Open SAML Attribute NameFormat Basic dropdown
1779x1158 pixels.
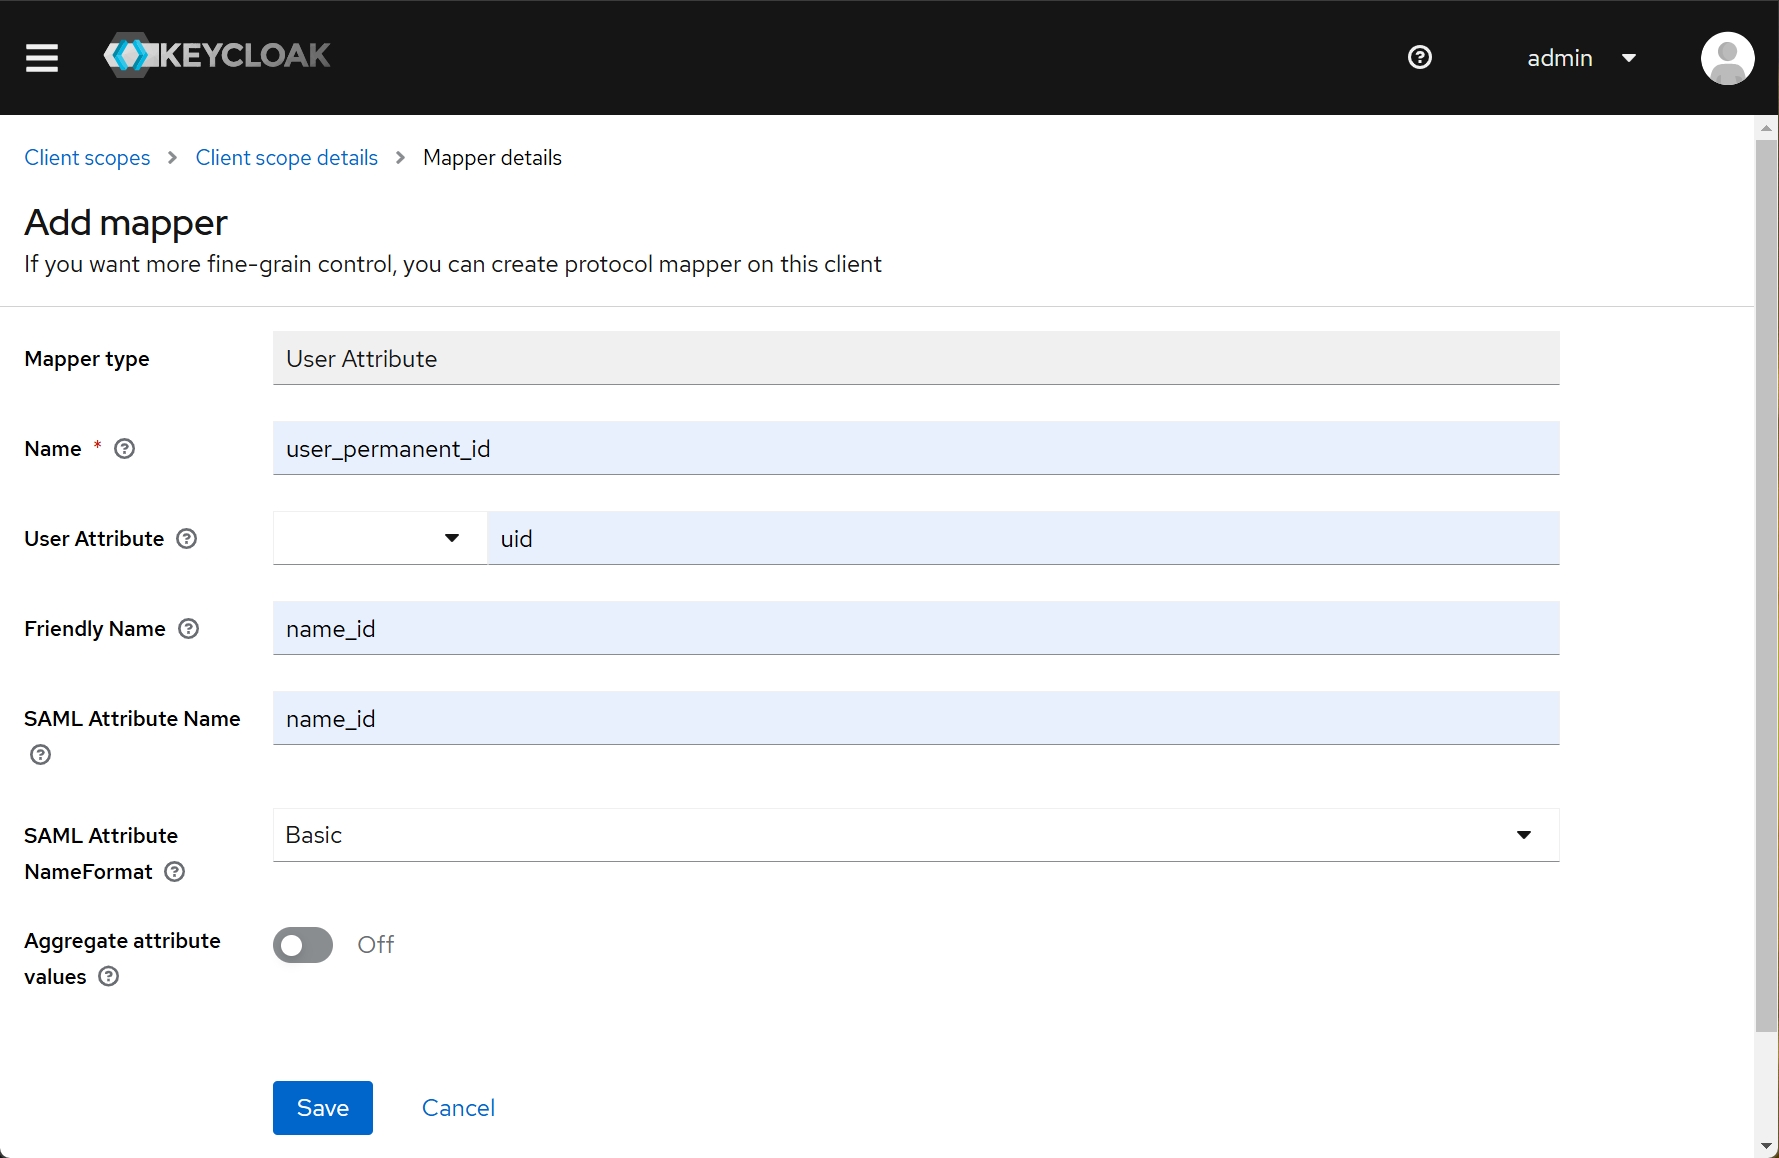tap(915, 835)
